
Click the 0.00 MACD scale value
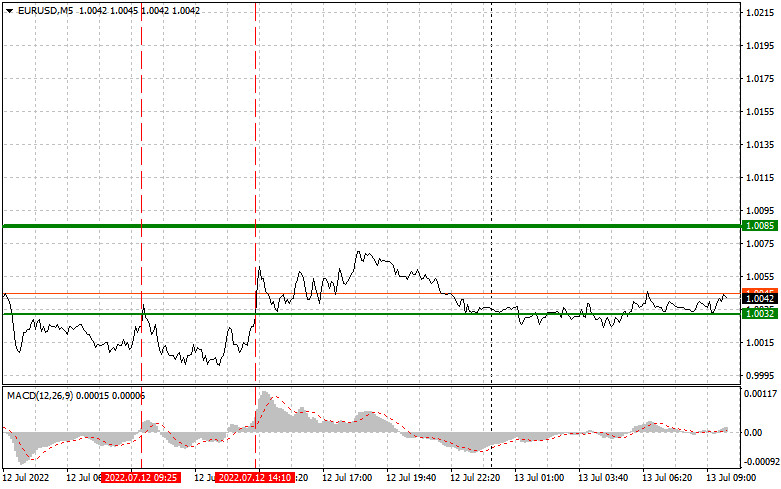click(x=753, y=433)
